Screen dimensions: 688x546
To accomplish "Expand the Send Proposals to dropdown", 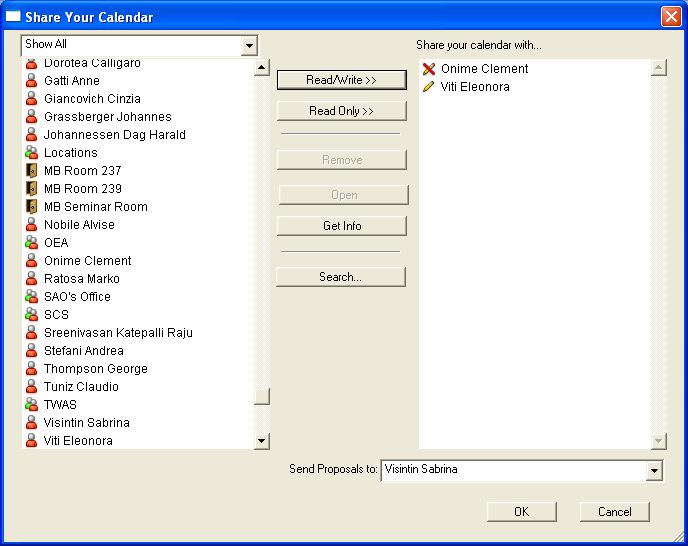I will coord(655,471).
